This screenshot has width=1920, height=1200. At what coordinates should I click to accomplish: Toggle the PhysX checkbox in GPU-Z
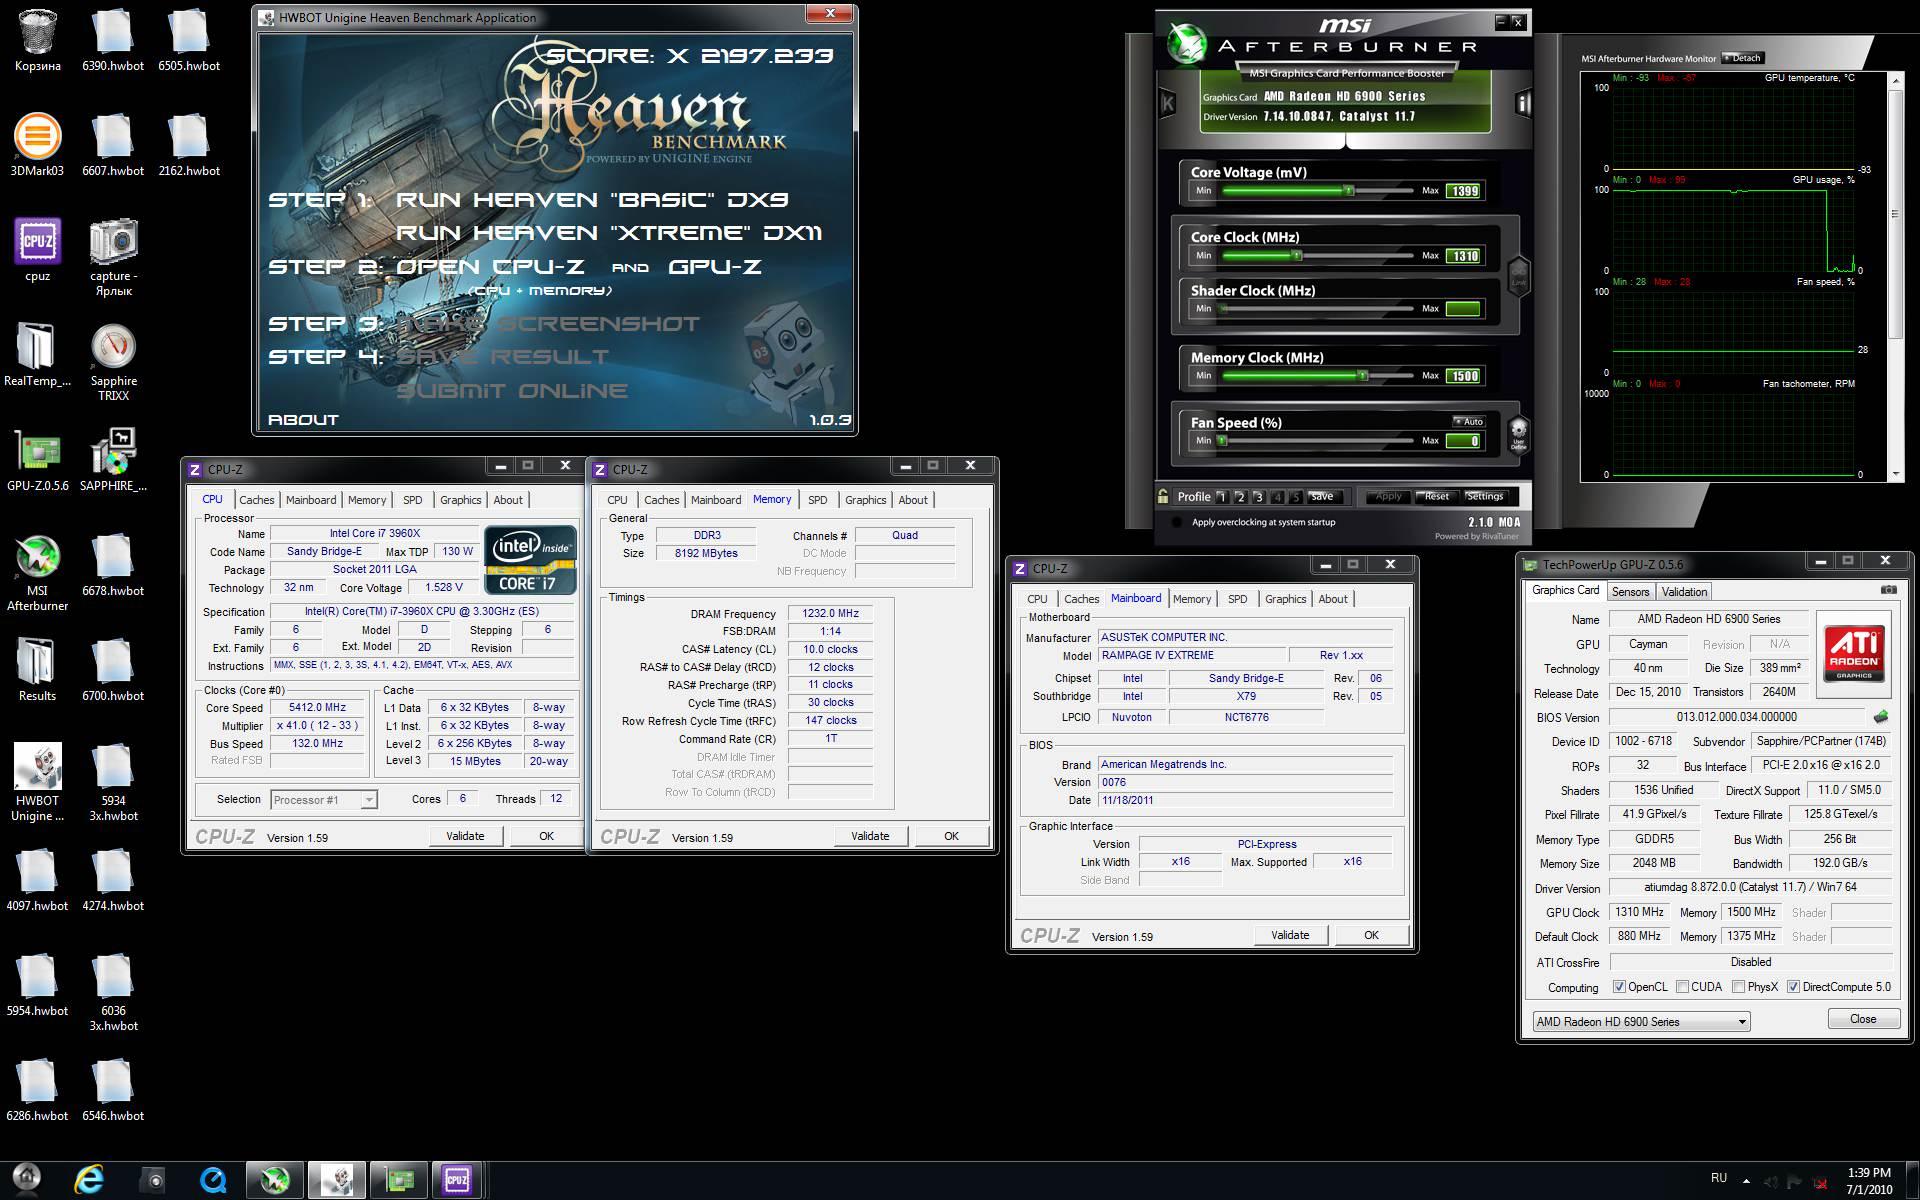click(x=1738, y=987)
